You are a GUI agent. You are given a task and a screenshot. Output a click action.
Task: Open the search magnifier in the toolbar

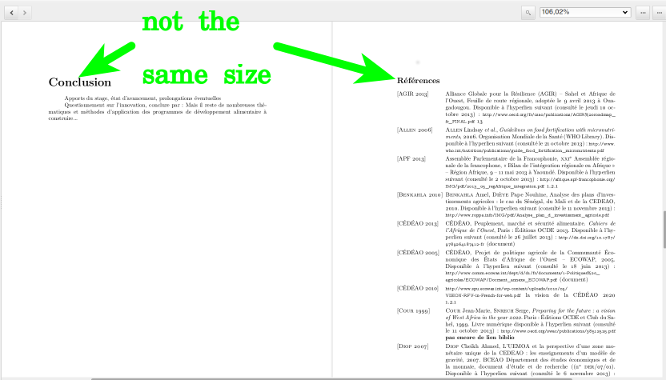tap(528, 13)
